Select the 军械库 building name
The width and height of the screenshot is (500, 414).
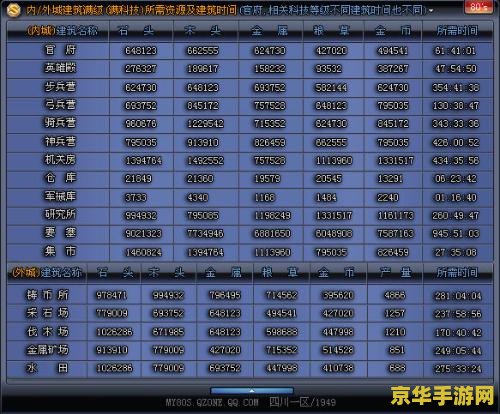point(60,196)
